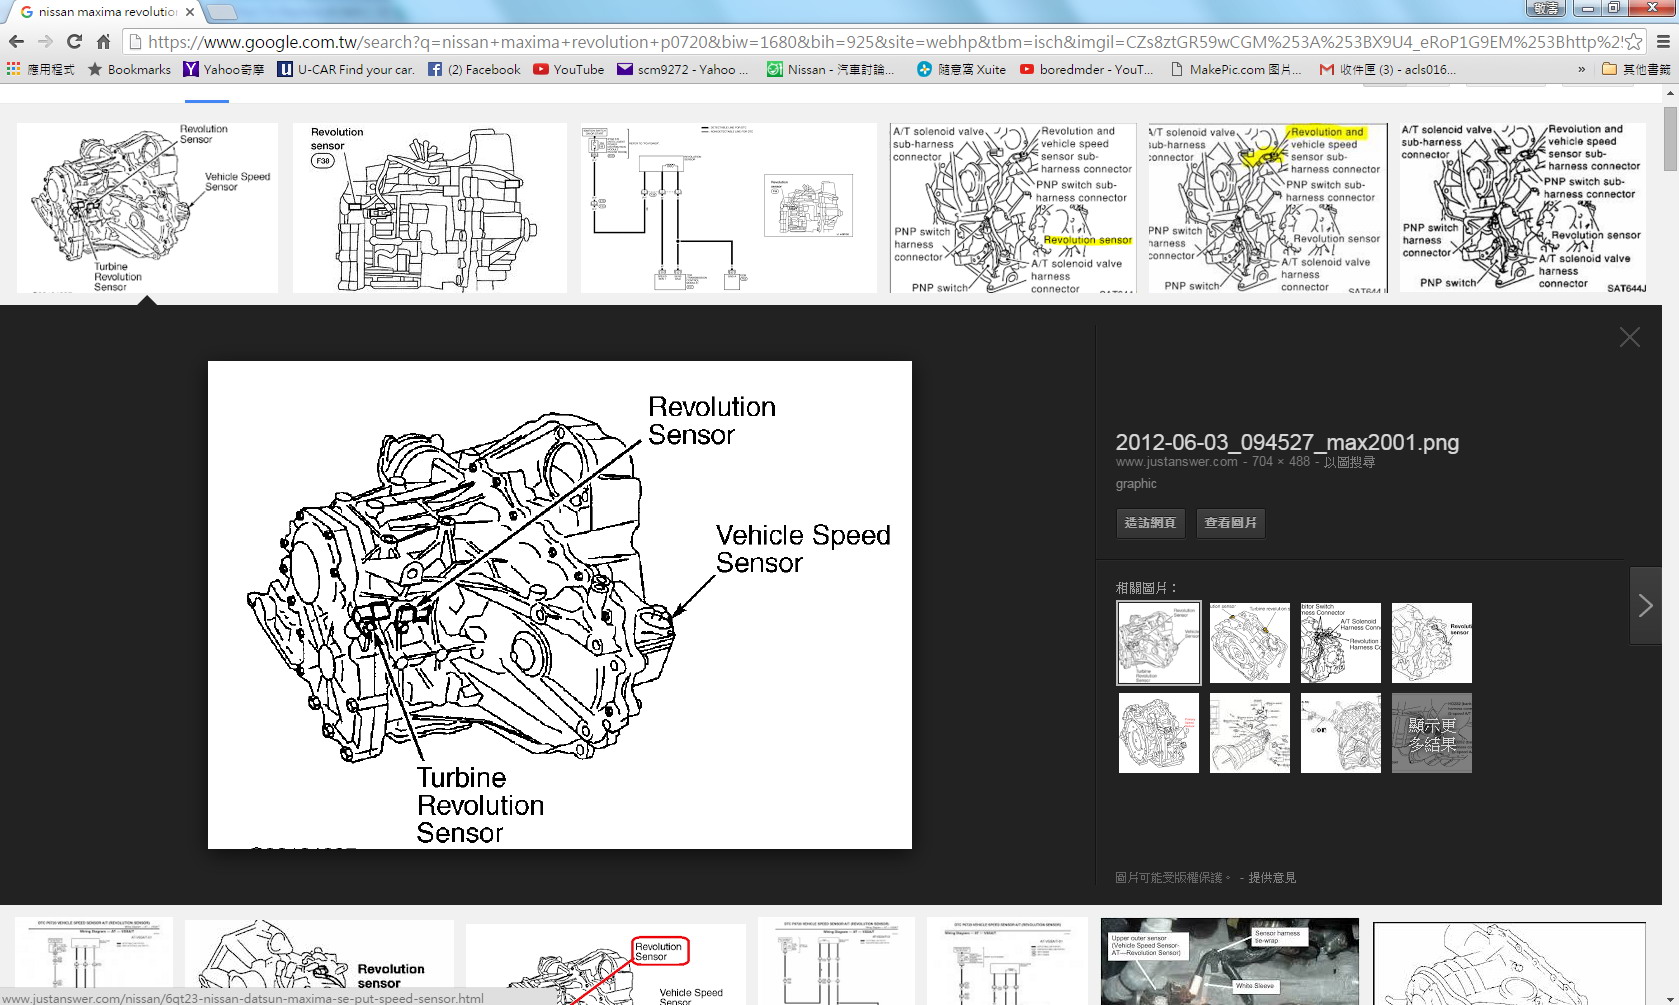Select the wiring diagram thumbnail in top row
Image resolution: width=1679 pixels, height=1005 pixels.
tap(728, 208)
